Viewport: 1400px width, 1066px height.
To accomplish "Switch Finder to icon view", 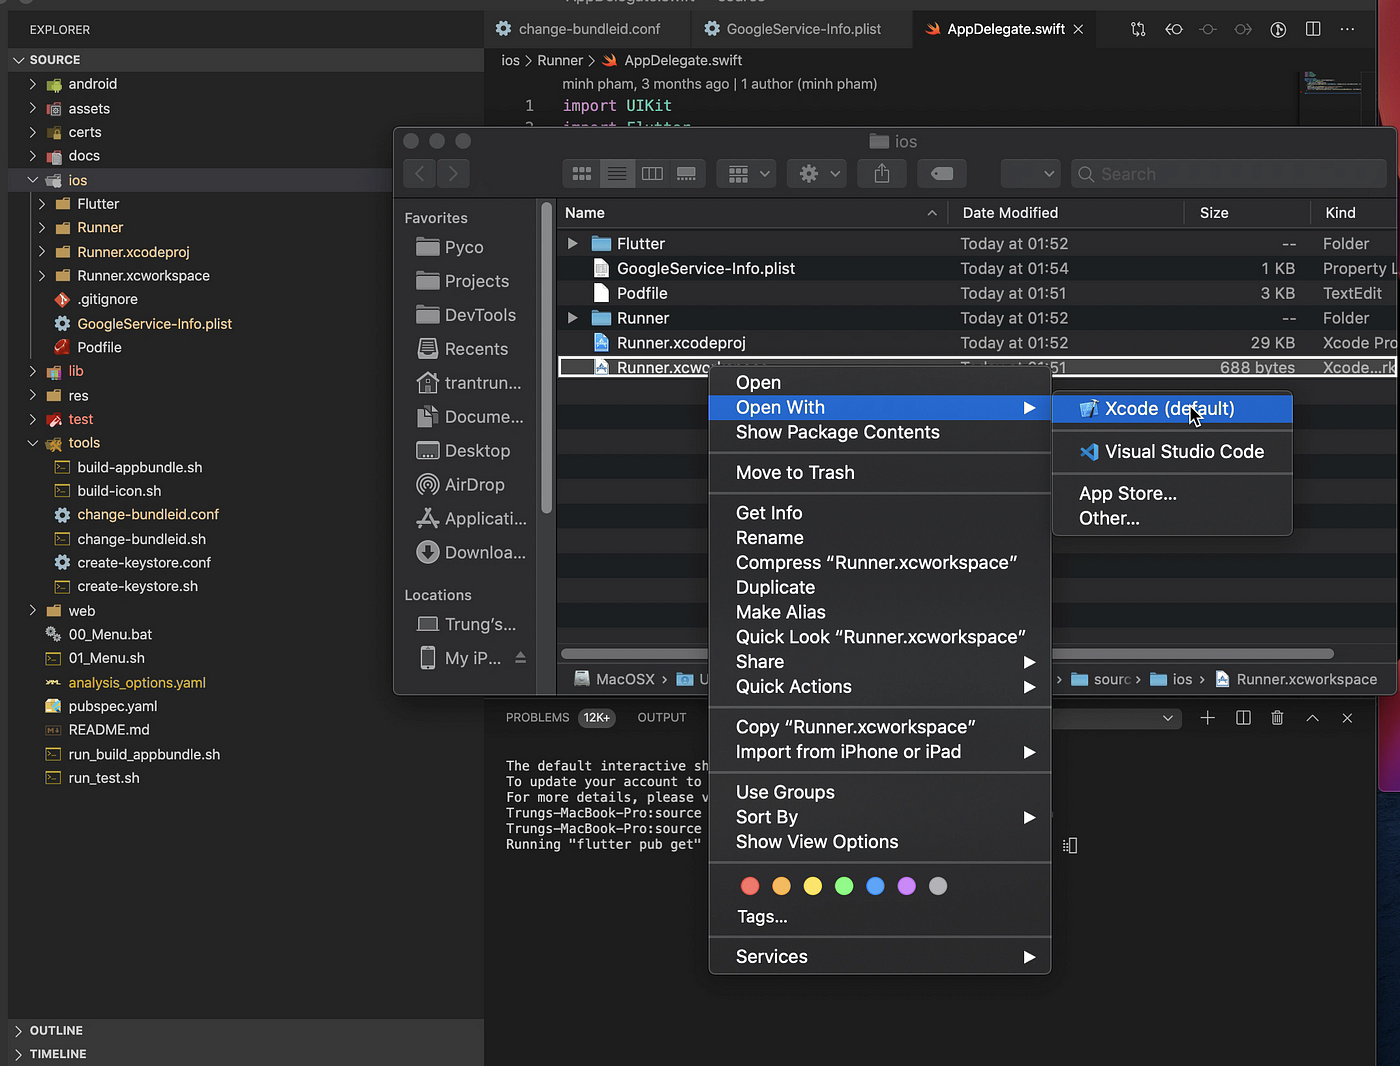I will coord(582,173).
